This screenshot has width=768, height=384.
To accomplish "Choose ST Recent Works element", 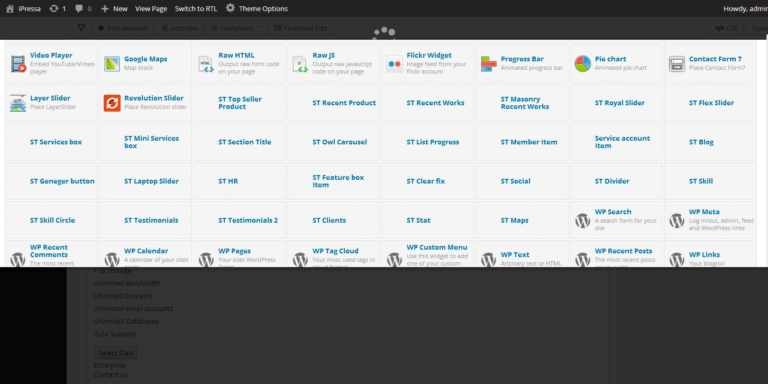I will 428,103.
